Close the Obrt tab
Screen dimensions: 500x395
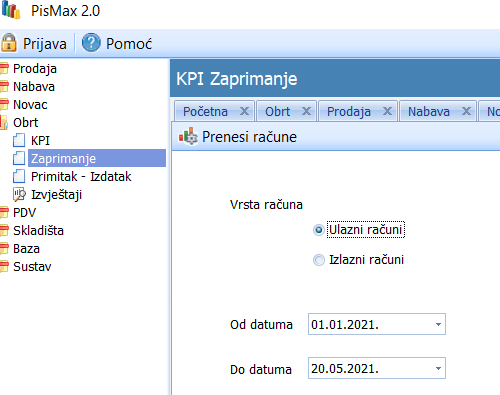coord(306,111)
